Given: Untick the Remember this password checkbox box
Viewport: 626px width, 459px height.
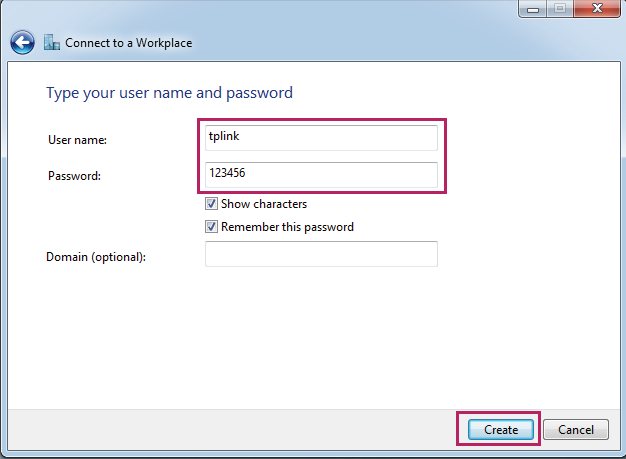Looking at the screenshot, I should click(x=212, y=227).
